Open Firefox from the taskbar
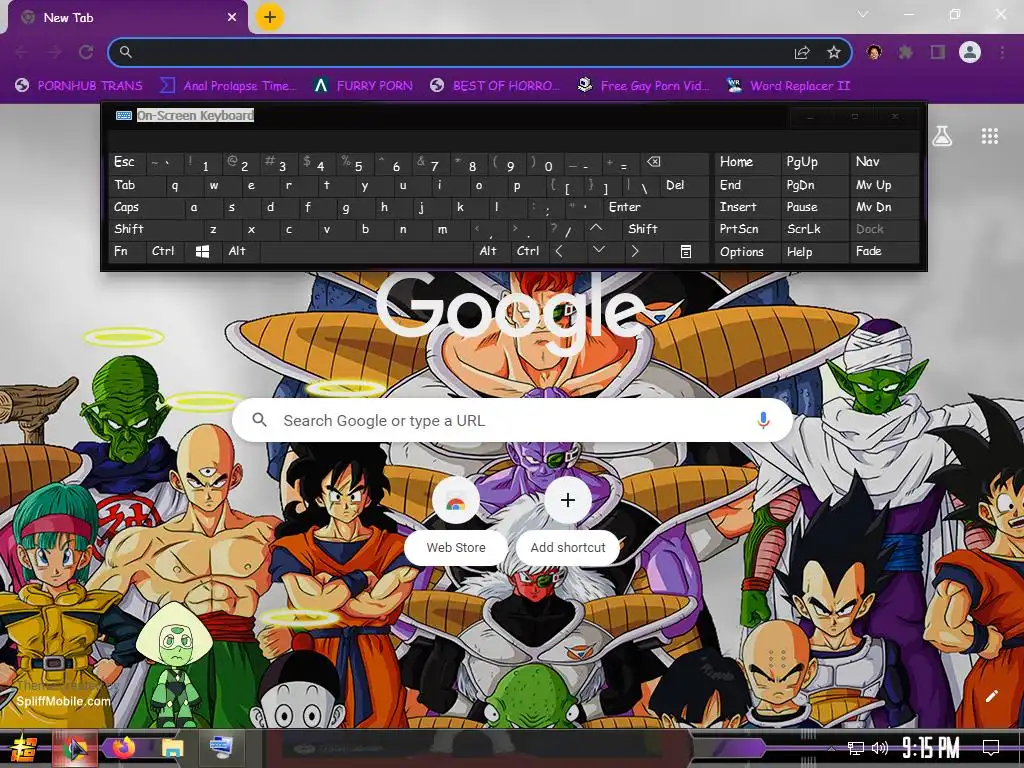Image resolution: width=1024 pixels, height=768 pixels. pyautogui.click(x=123, y=748)
